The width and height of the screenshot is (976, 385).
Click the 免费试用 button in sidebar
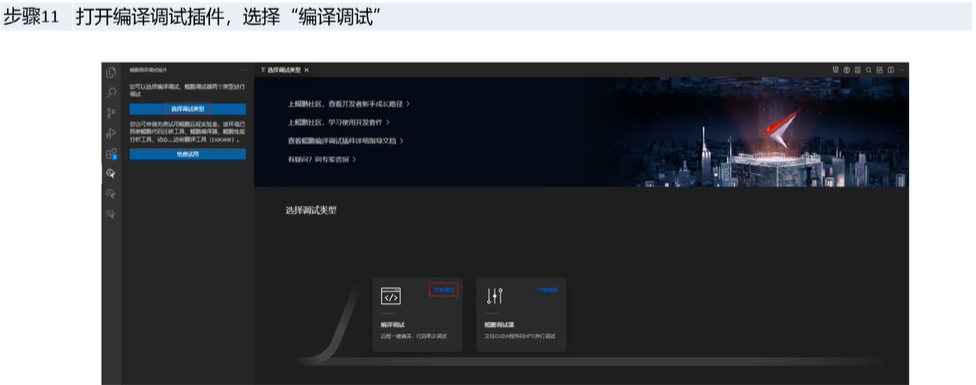[x=187, y=154]
